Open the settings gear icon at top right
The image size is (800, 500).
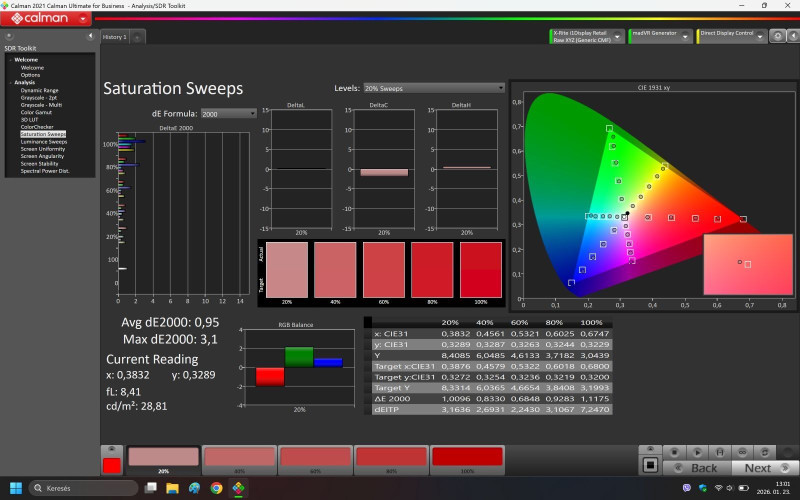(776, 36)
